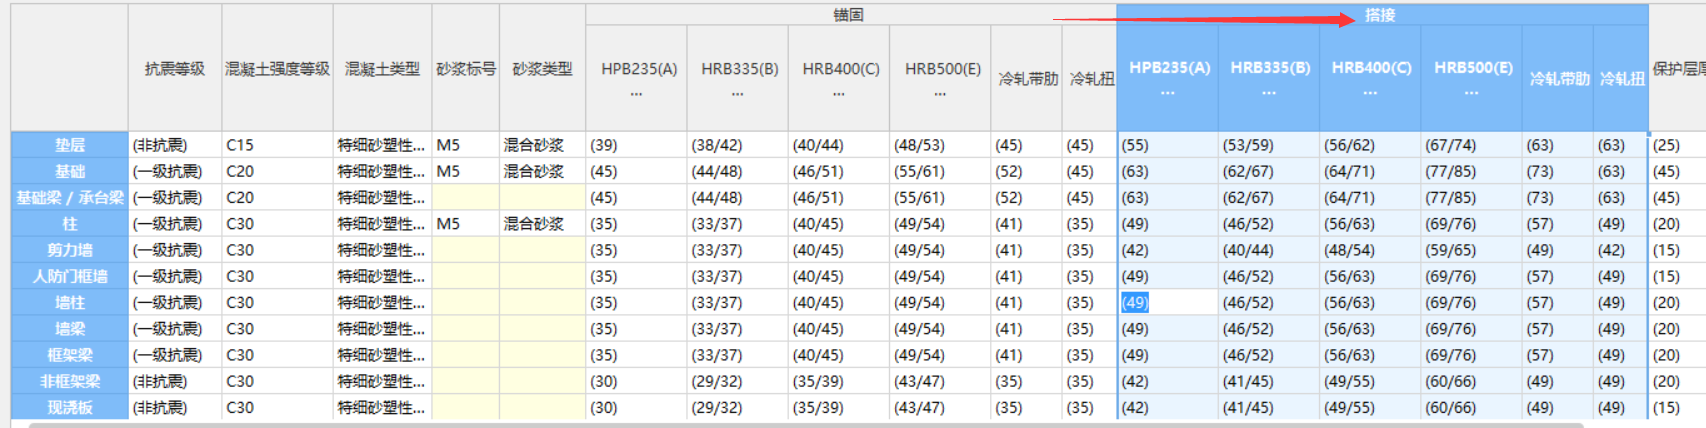Image resolution: width=1706 pixels, height=428 pixels.
Task: Open 抗震等级 cell for 框架梁 row
Action: (174, 355)
